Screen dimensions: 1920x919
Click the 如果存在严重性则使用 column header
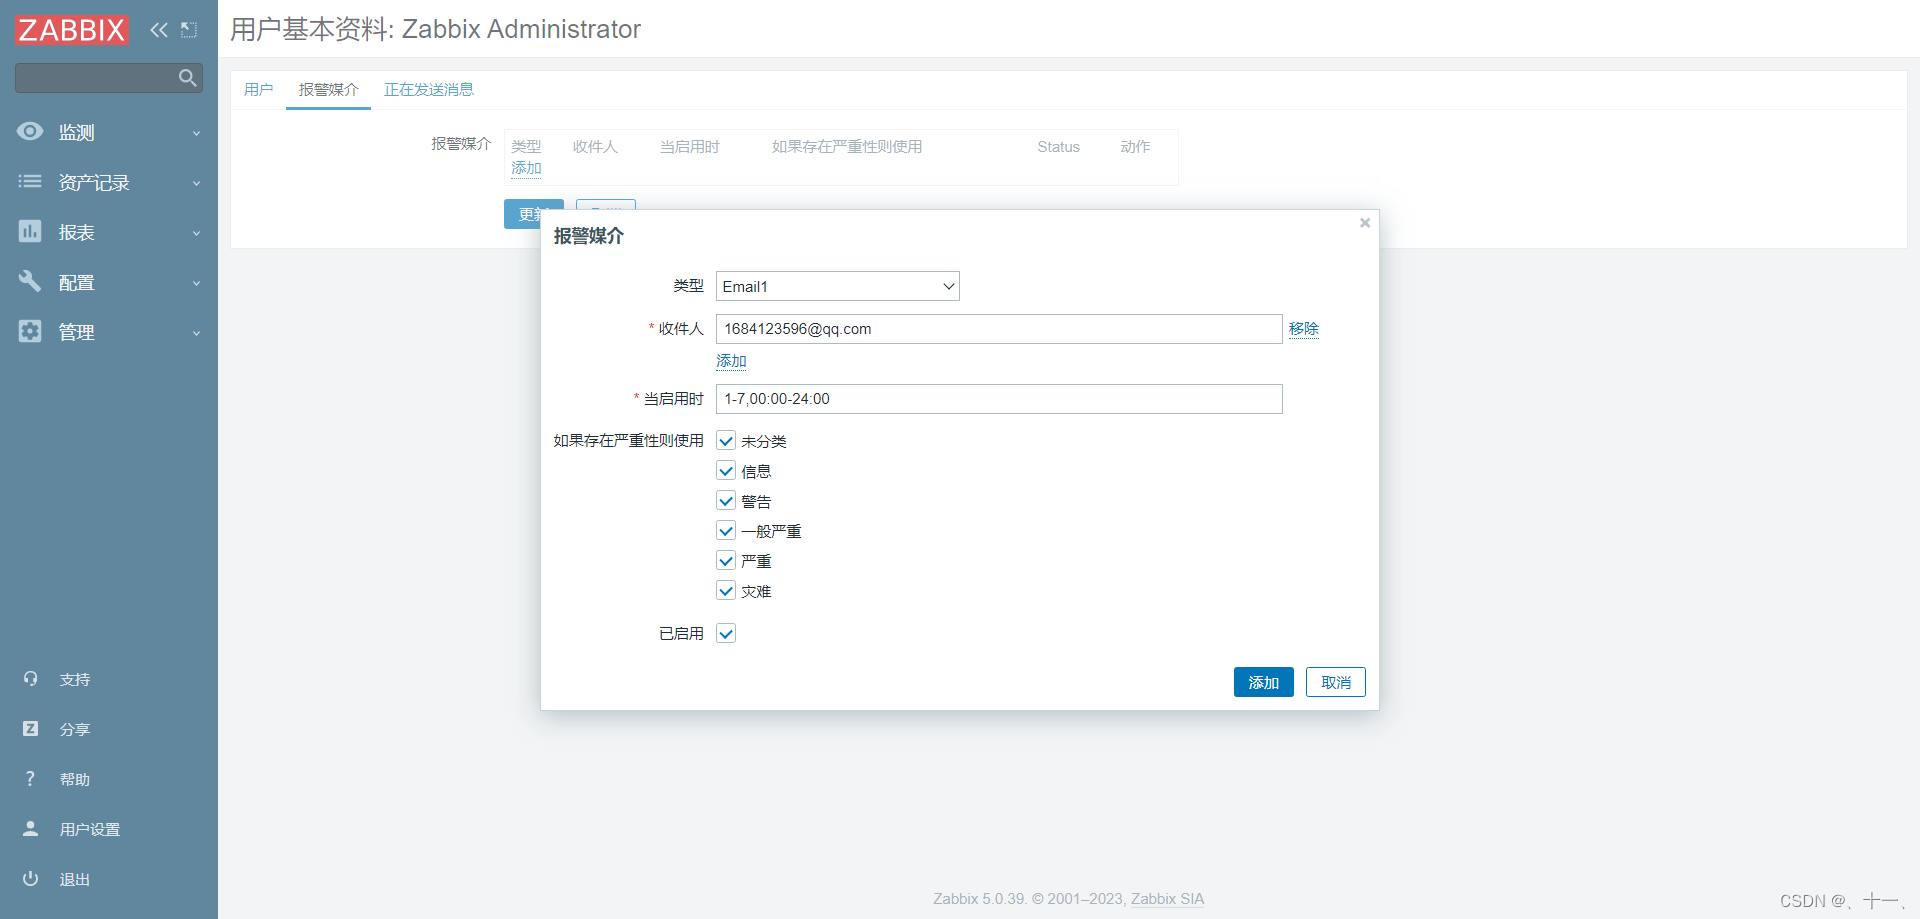[847, 147]
